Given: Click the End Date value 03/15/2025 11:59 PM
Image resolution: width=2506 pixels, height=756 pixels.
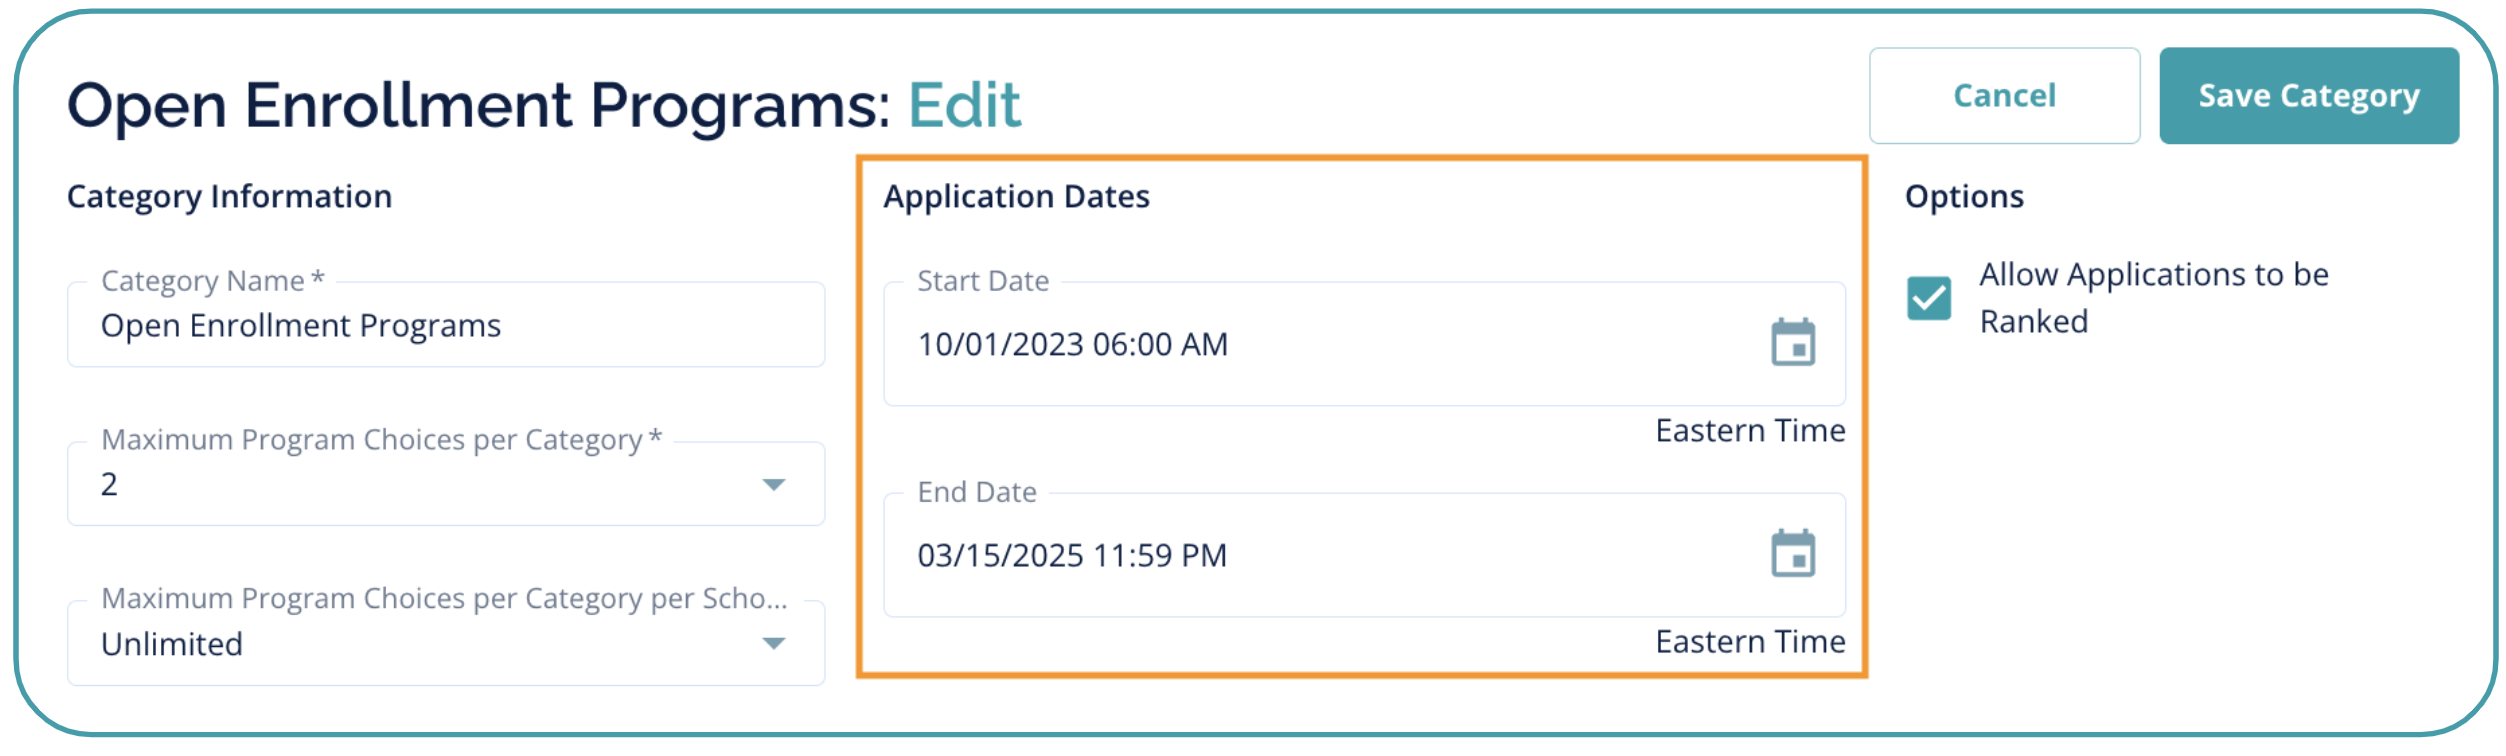Looking at the screenshot, I should click(x=1072, y=555).
